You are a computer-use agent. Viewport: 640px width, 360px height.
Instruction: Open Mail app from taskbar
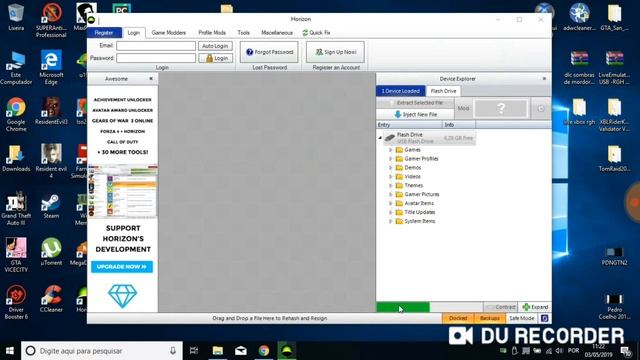pos(241,351)
